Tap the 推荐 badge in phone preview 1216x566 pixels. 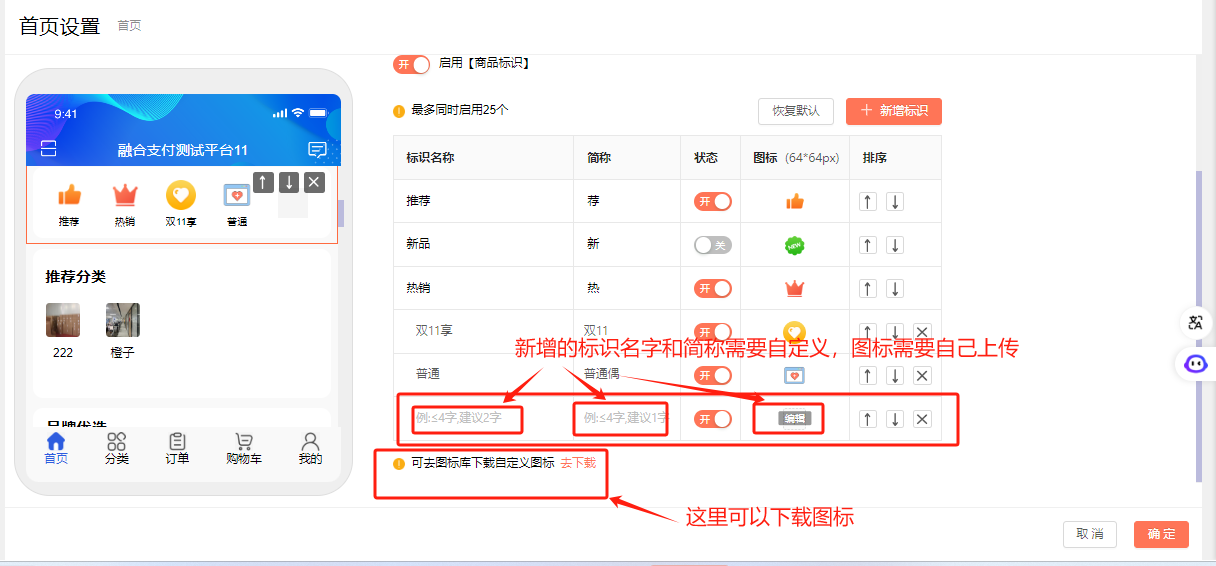pyautogui.click(x=69, y=205)
